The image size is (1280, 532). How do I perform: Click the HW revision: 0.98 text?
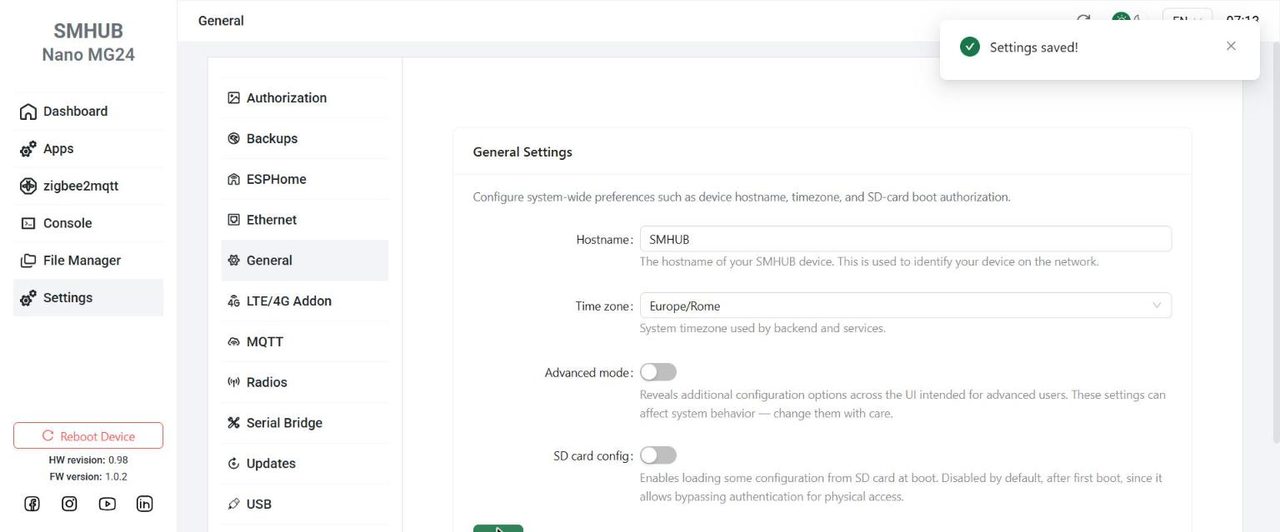[88, 460]
